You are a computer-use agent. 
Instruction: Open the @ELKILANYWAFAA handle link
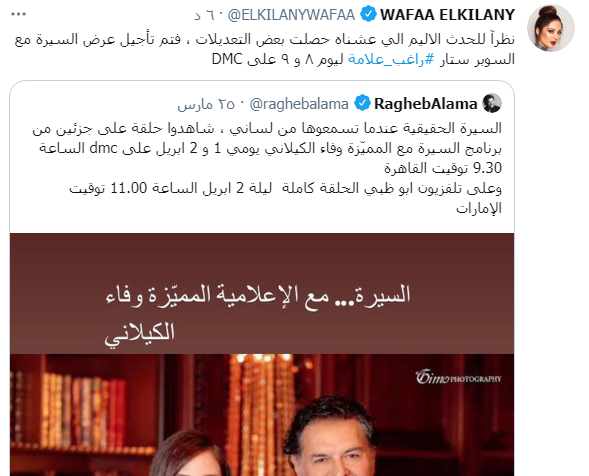291,15
